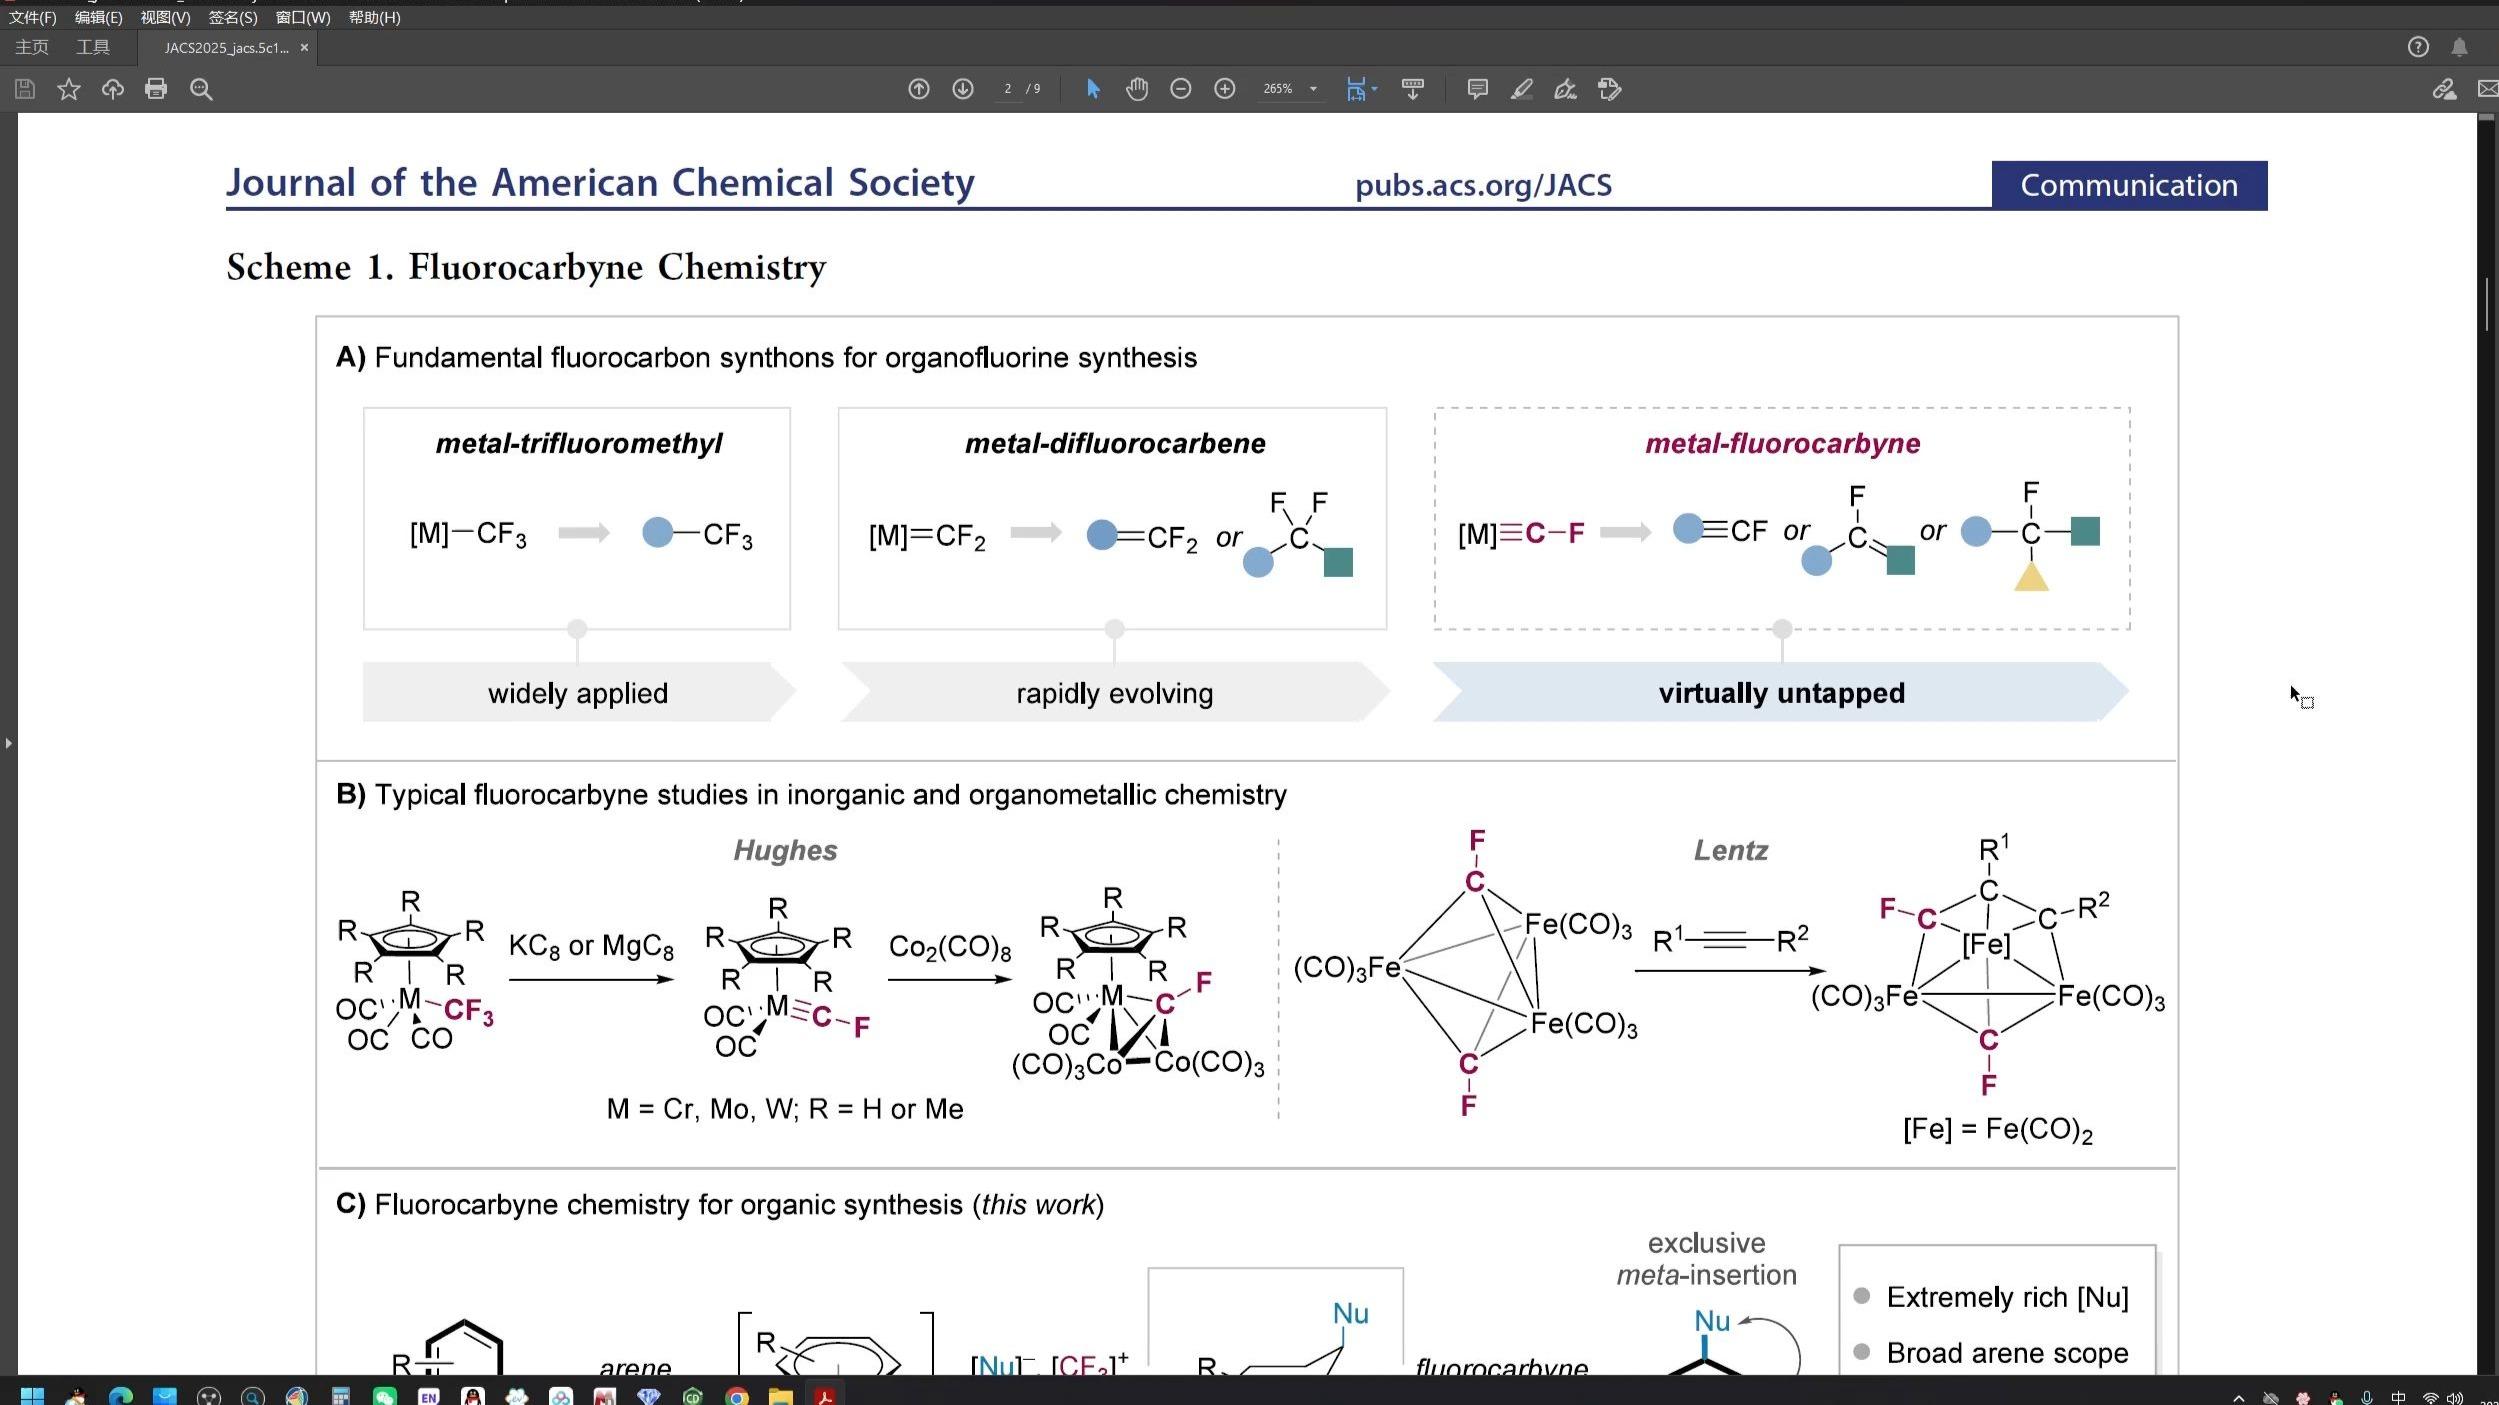Expand the fit-width page options arrow

pyautogui.click(x=1374, y=89)
